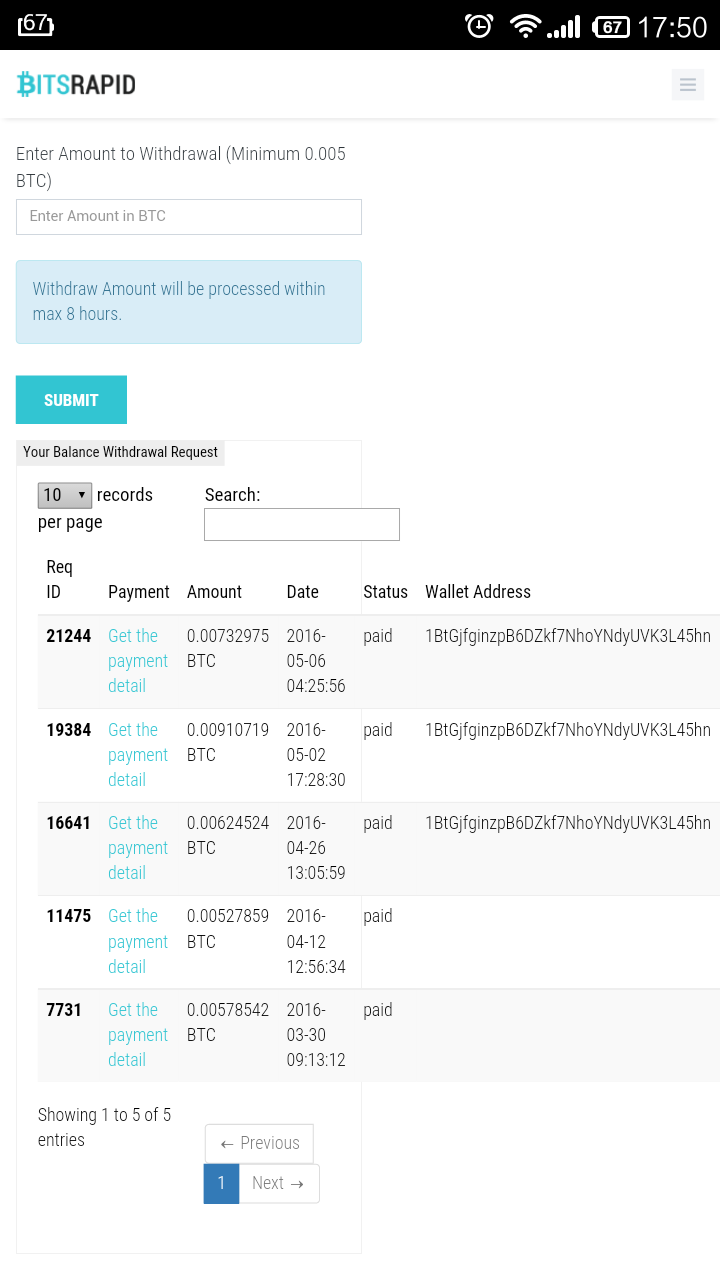Image resolution: width=720 pixels, height=1280 pixels.
Task: Select page 1 in pagination
Action: pyautogui.click(x=221, y=1183)
